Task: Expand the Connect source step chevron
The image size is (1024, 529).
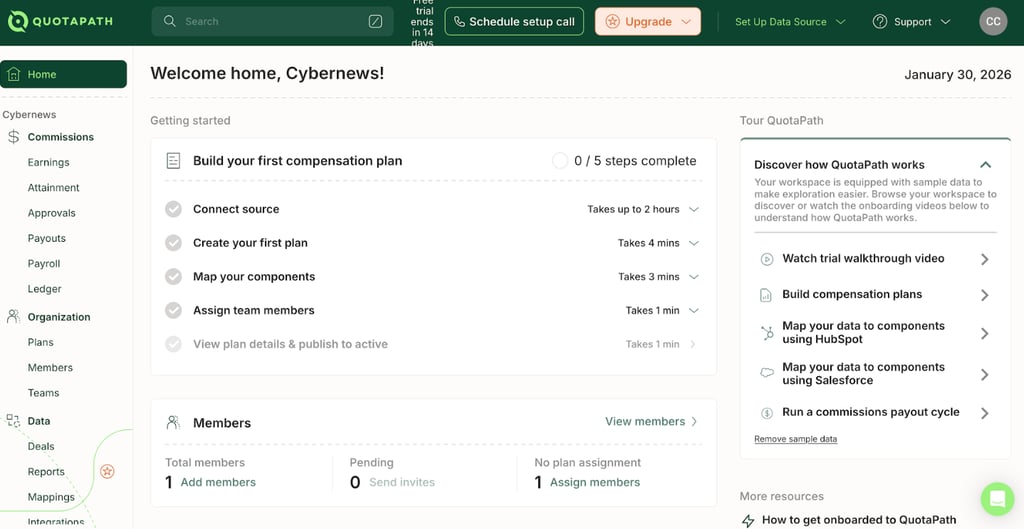Action: pos(694,210)
